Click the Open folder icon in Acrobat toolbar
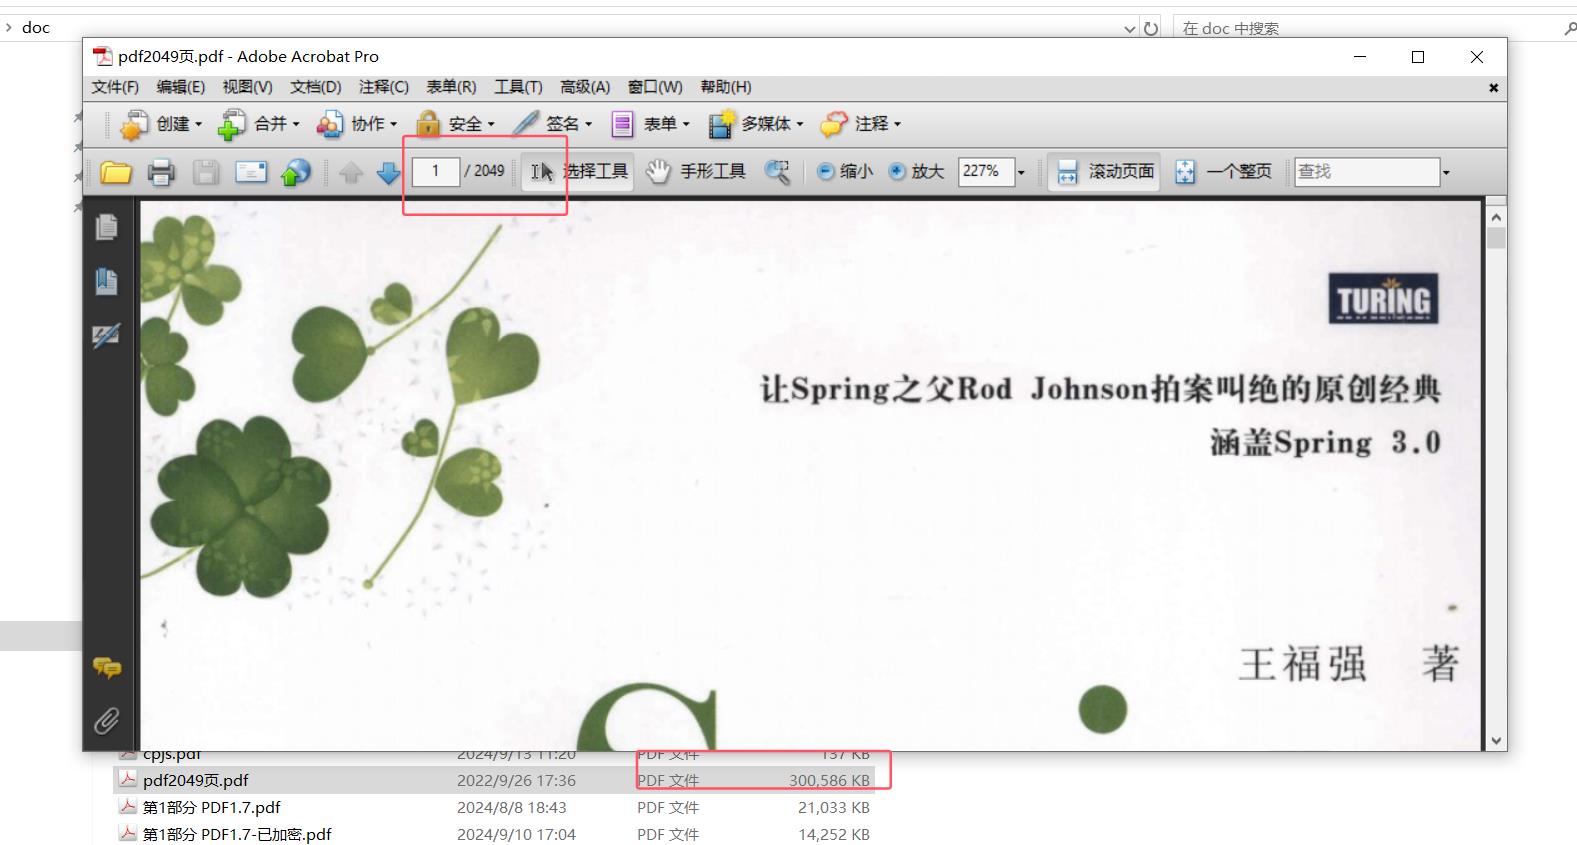Screen dimensions: 1577x845 116,172
